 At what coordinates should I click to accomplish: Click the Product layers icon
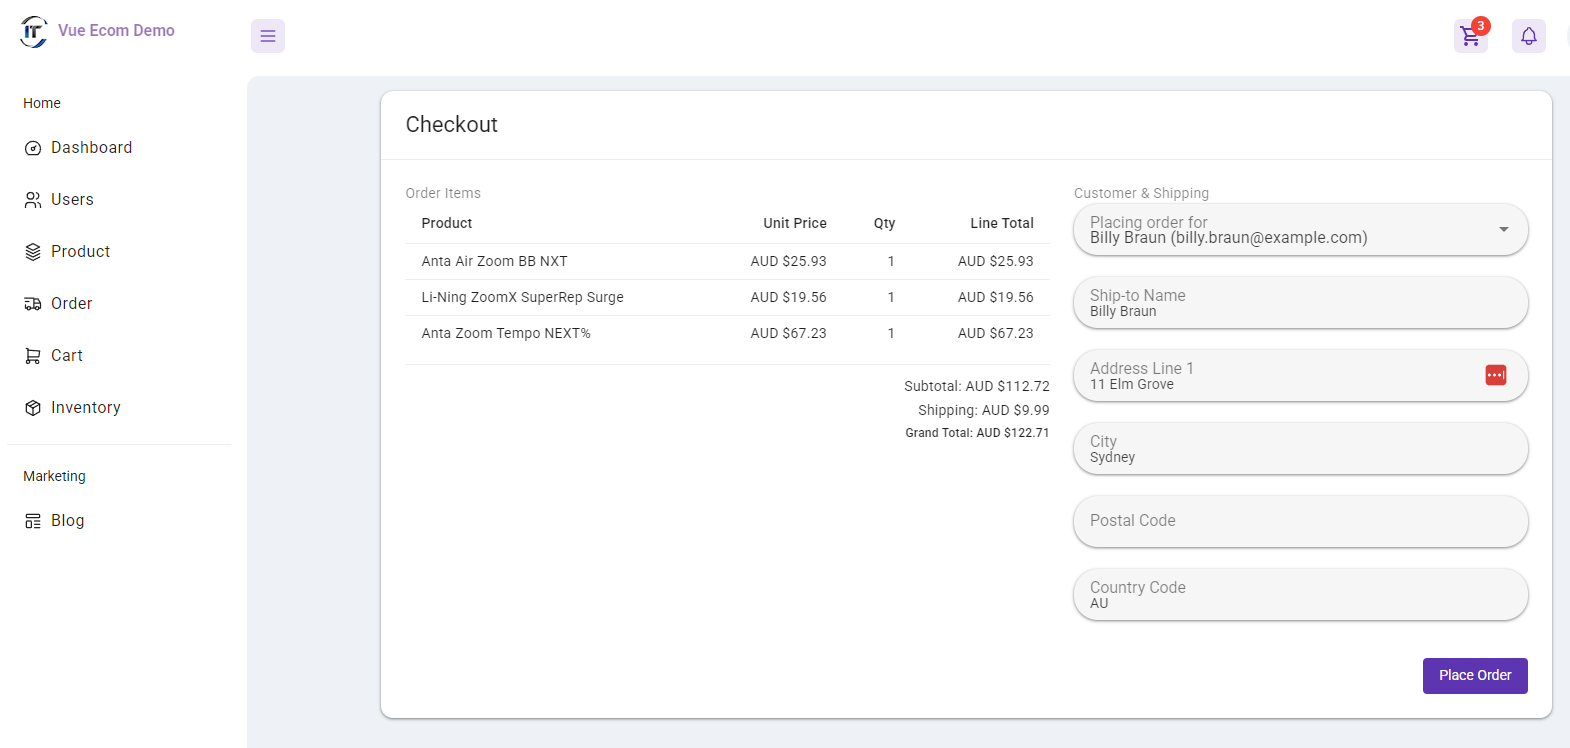(33, 252)
